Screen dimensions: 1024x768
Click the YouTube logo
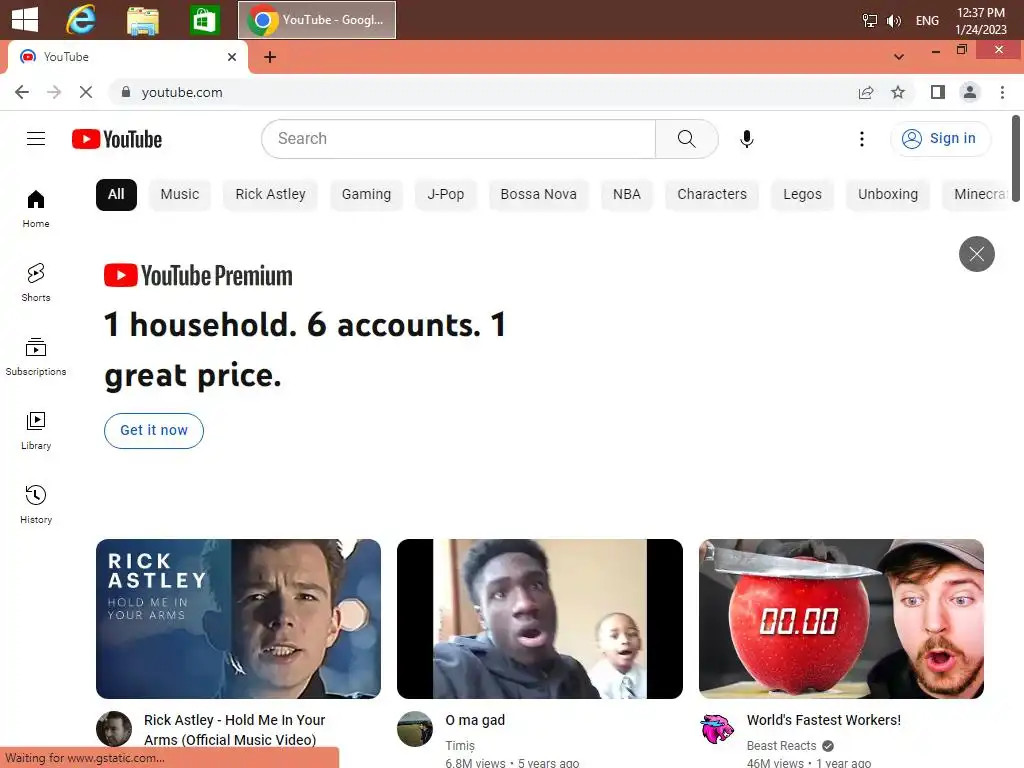117,139
